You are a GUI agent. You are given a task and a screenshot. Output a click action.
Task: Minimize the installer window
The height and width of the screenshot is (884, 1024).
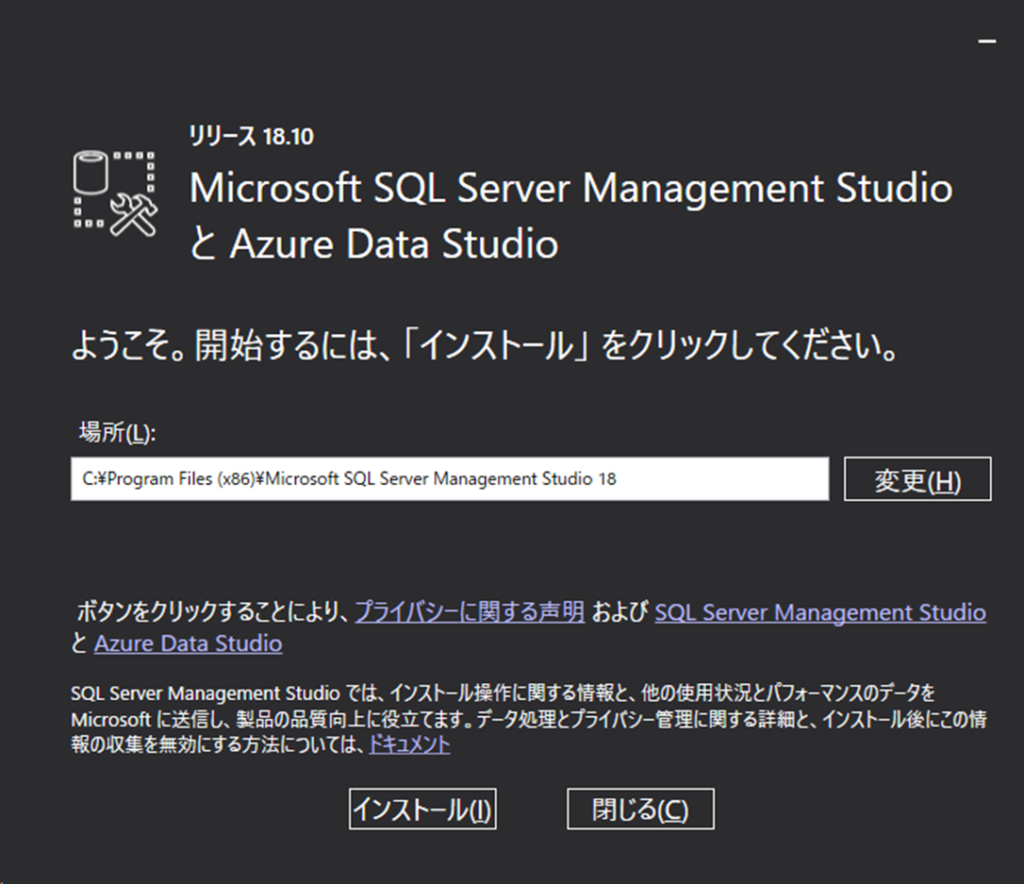[x=987, y=41]
